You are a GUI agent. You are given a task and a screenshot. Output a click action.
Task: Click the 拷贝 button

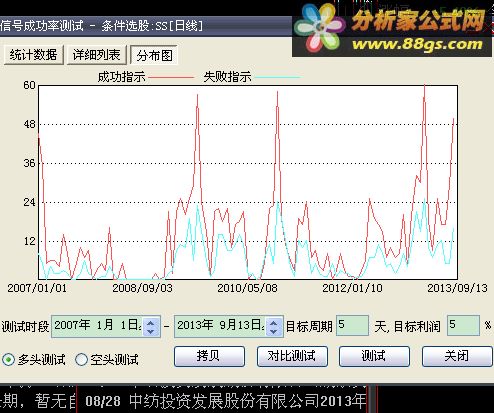click(209, 356)
